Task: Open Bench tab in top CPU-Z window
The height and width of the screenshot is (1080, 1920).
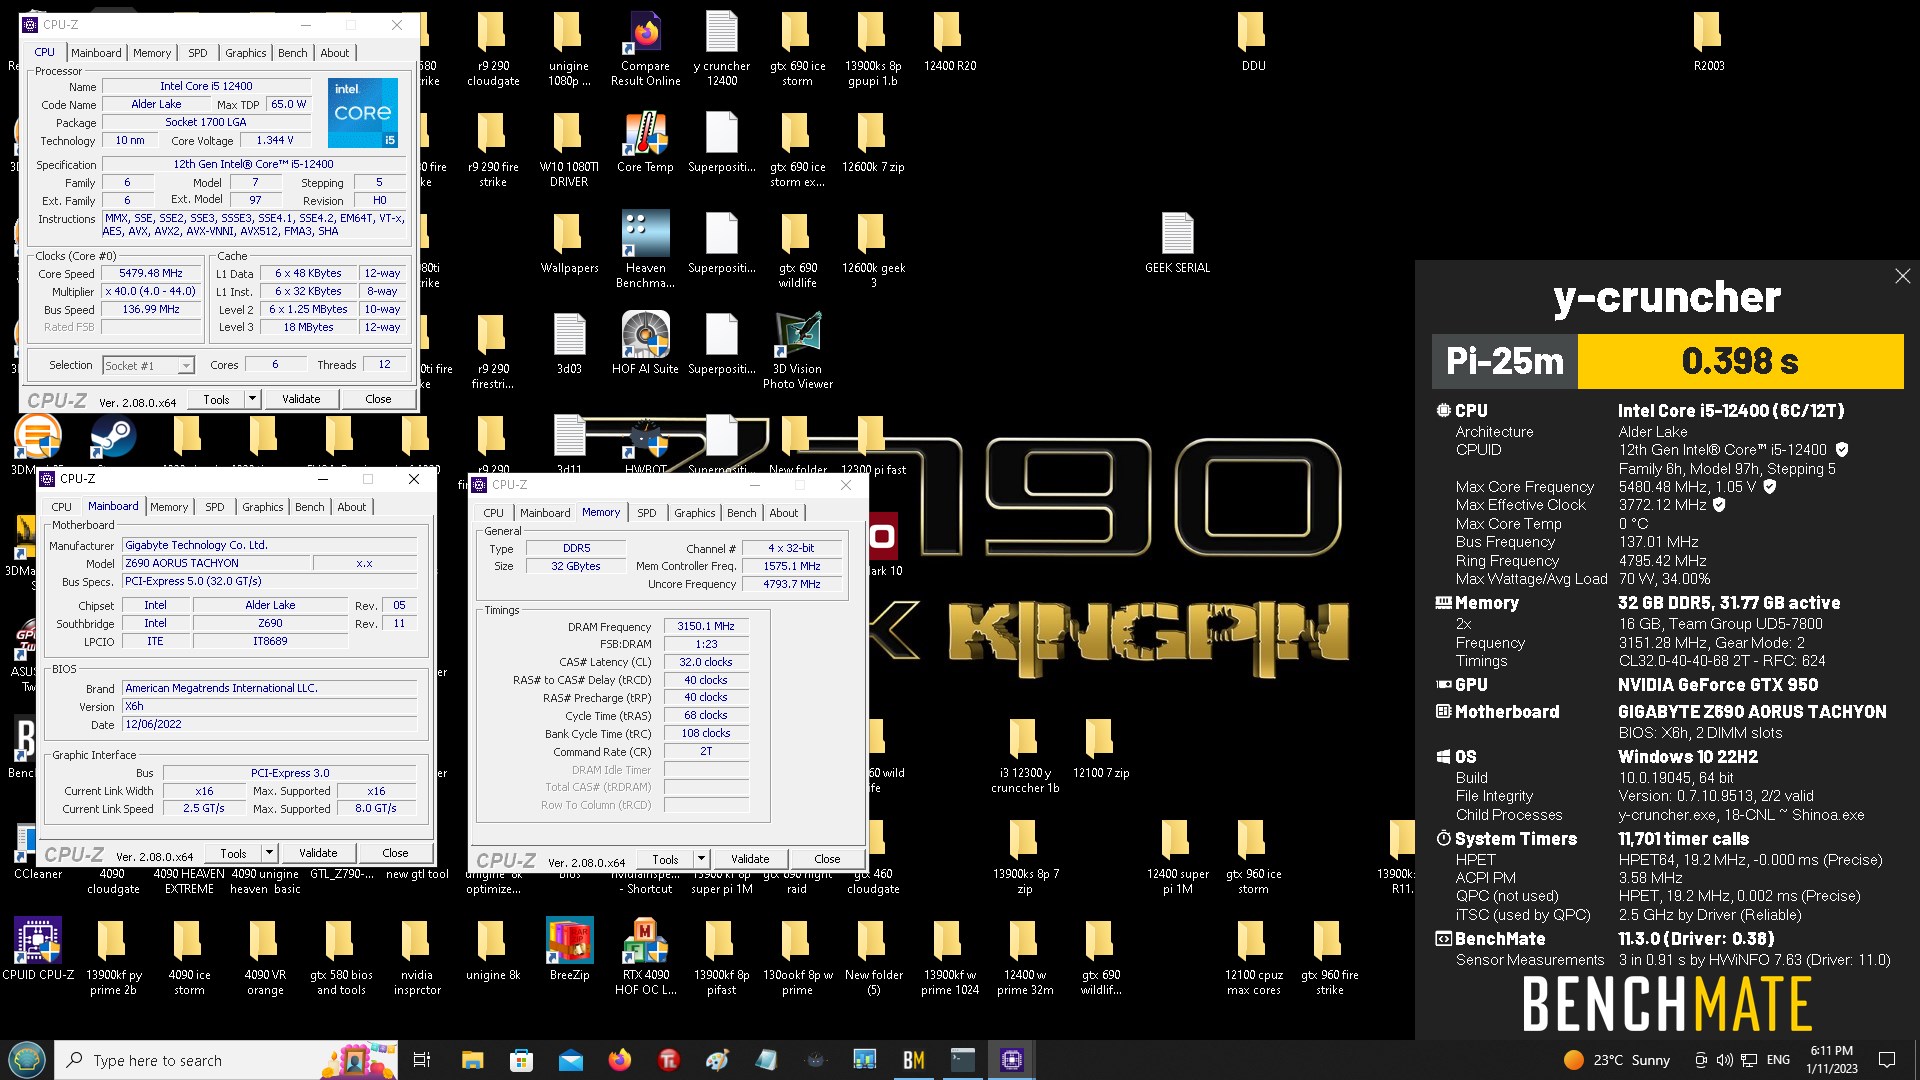Action: pyautogui.click(x=293, y=53)
